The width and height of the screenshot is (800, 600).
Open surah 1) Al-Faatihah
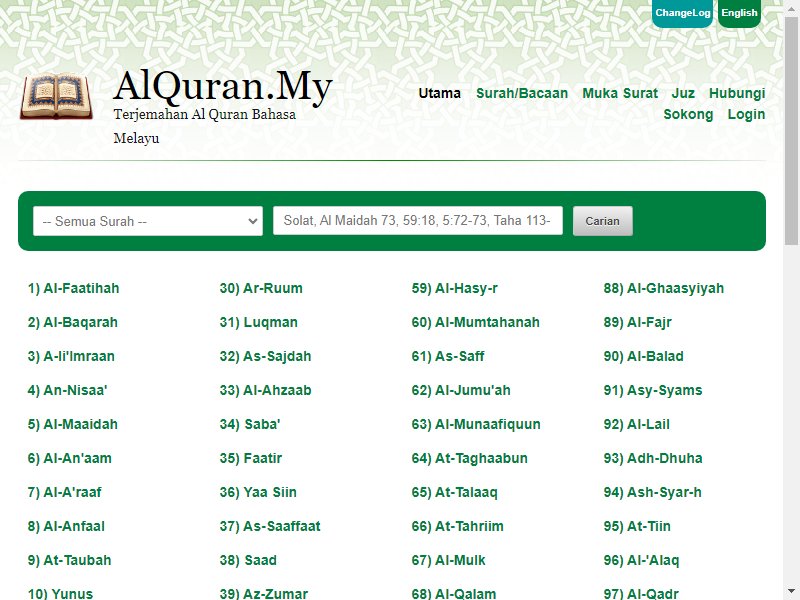[x=73, y=288]
